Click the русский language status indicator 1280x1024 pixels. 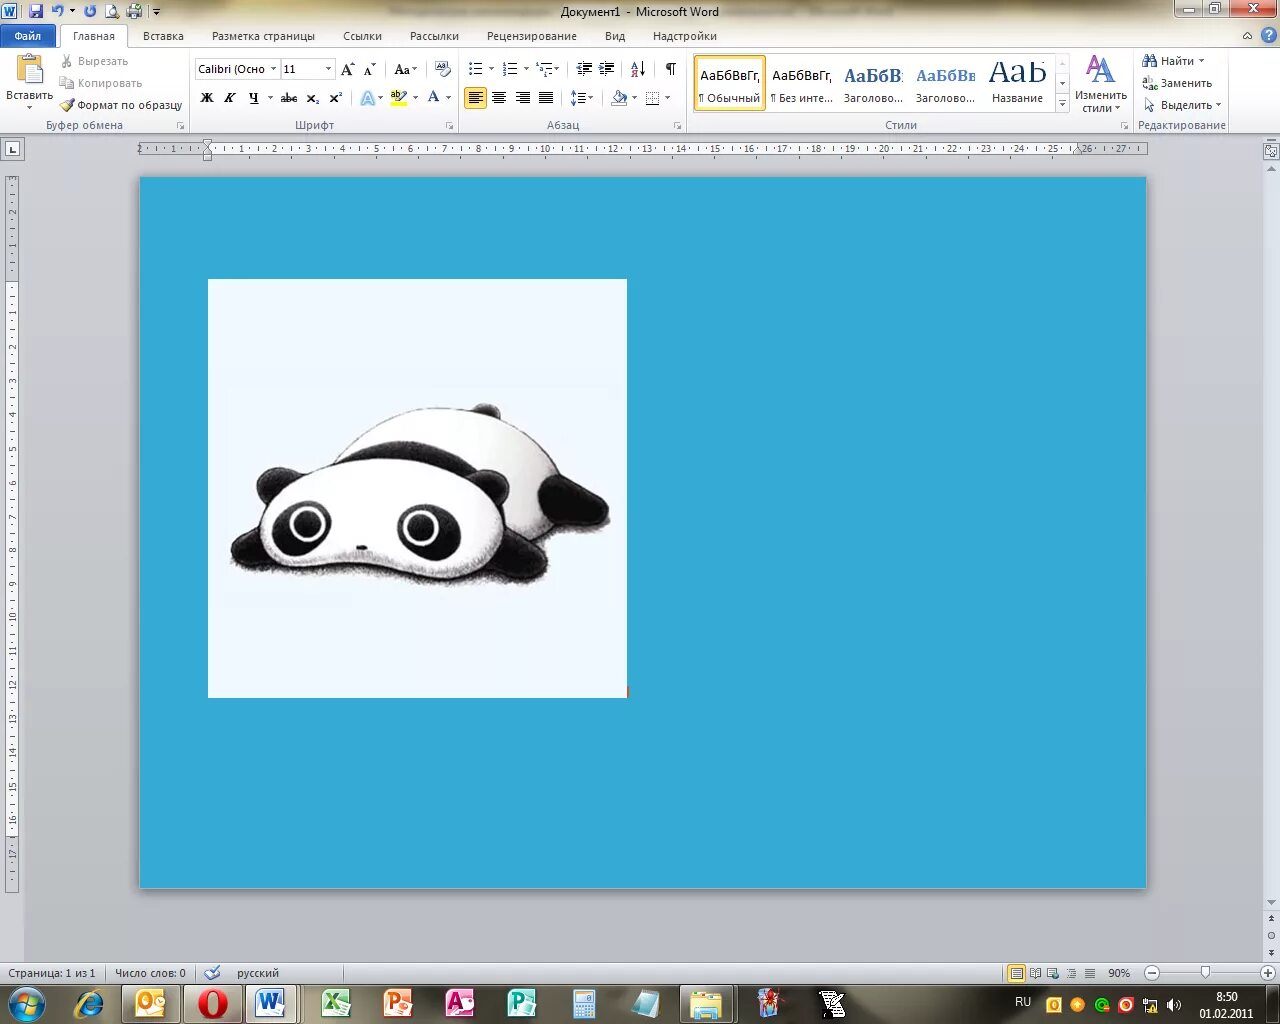tap(258, 973)
